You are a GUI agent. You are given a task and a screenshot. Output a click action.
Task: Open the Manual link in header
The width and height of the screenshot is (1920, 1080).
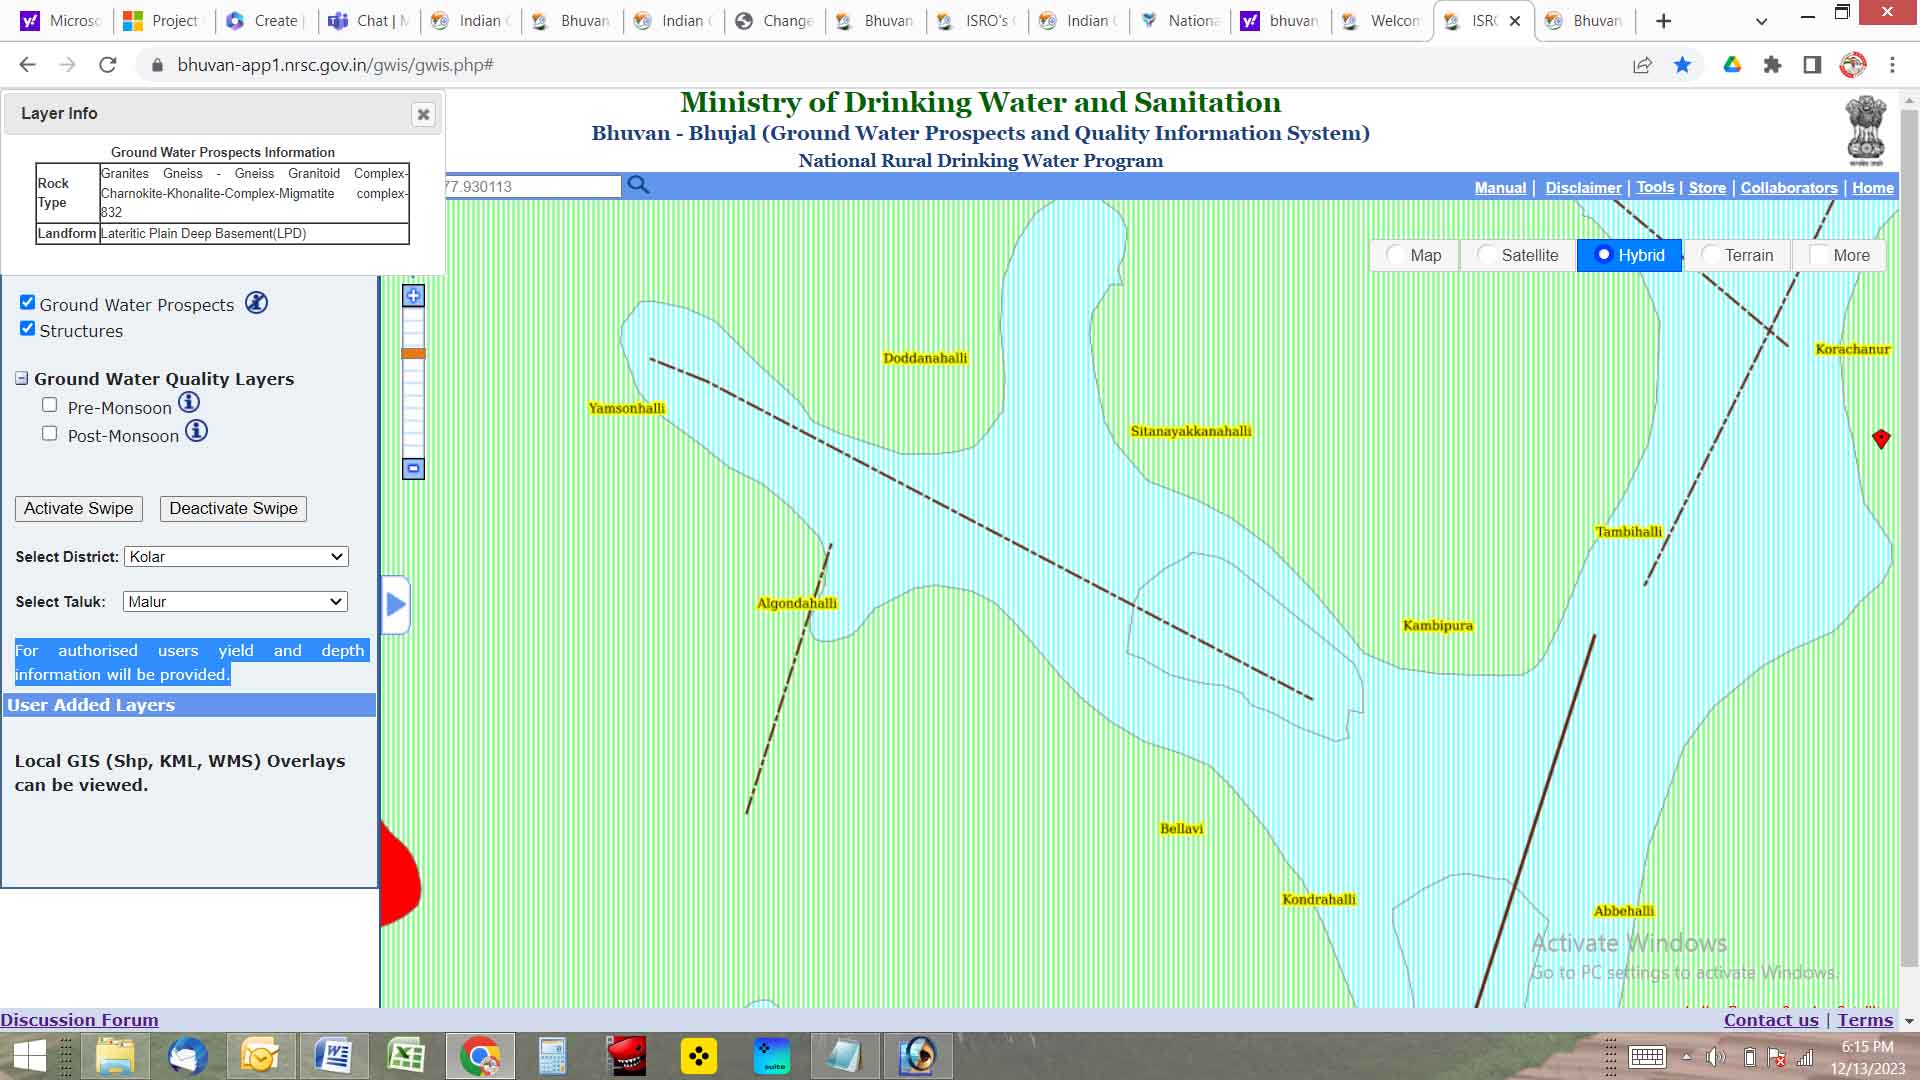tap(1500, 188)
